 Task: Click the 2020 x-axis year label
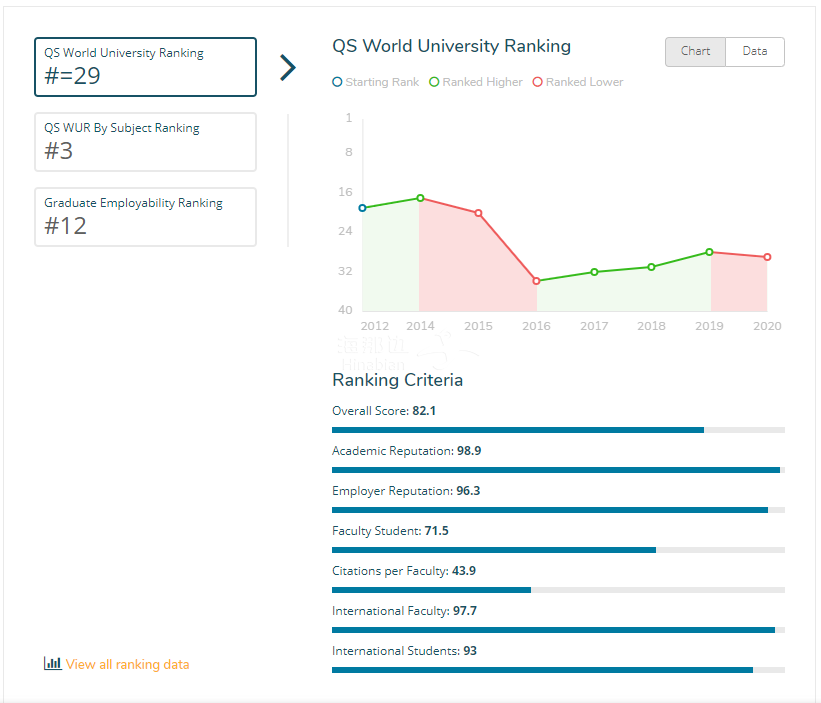[767, 326]
